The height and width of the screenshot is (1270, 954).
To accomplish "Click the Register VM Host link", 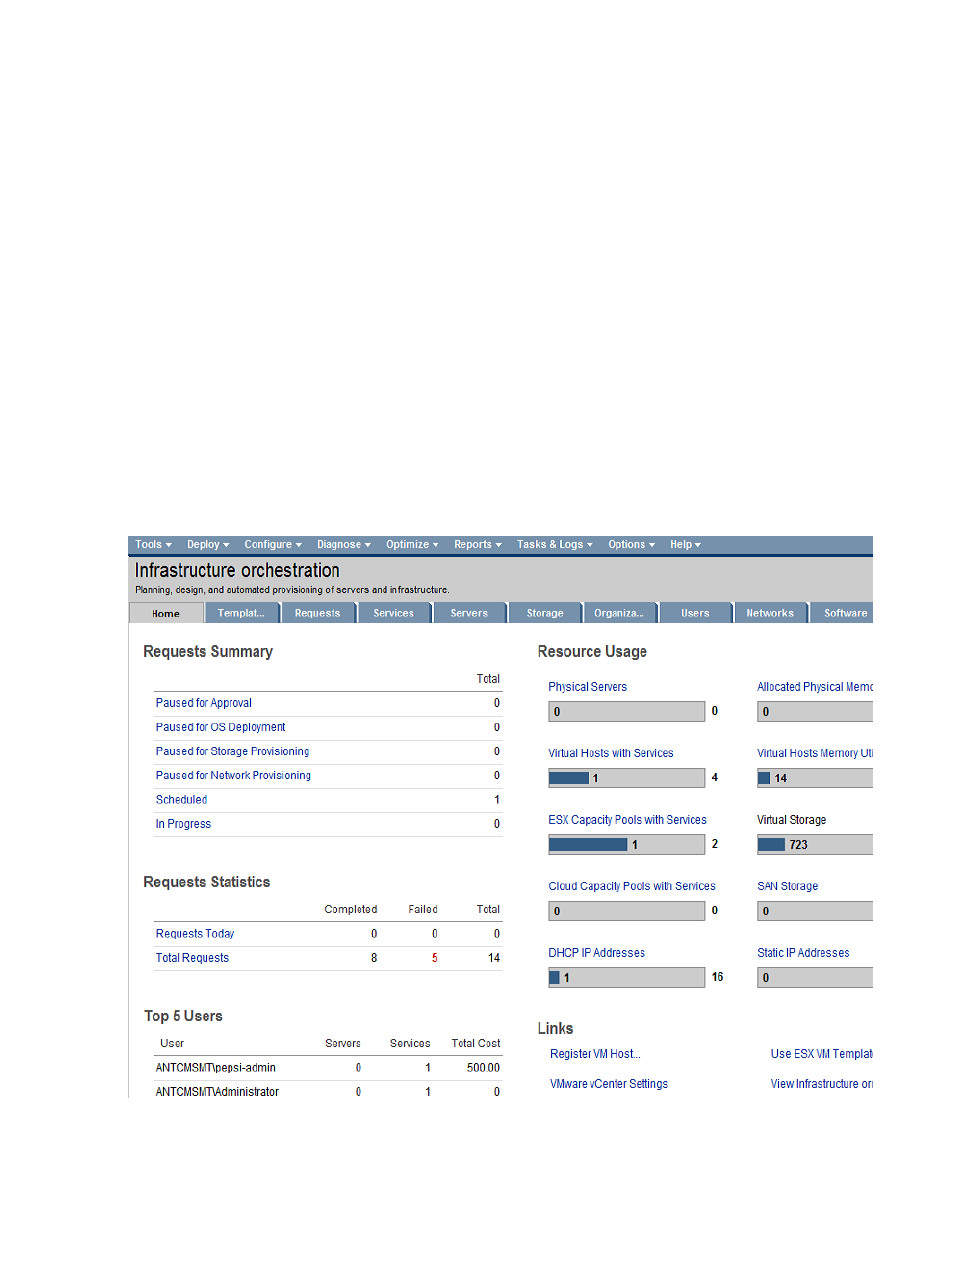I will (x=596, y=1054).
